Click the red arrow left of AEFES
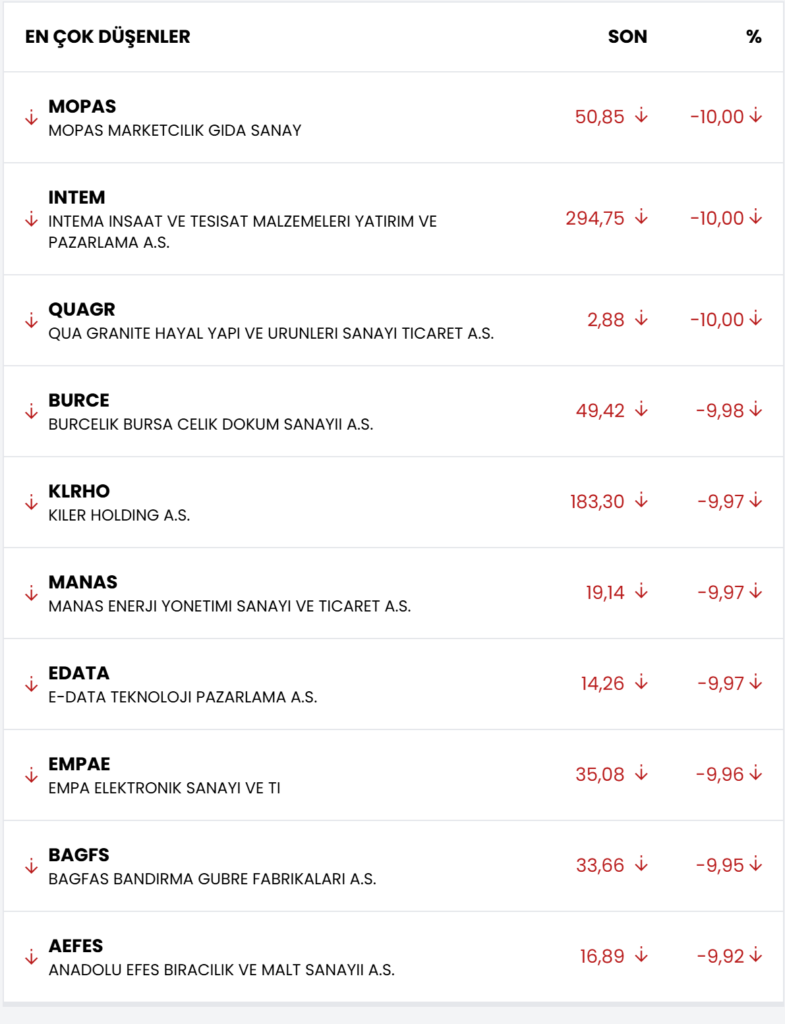This screenshot has height=1024, width=785. click(x=31, y=957)
